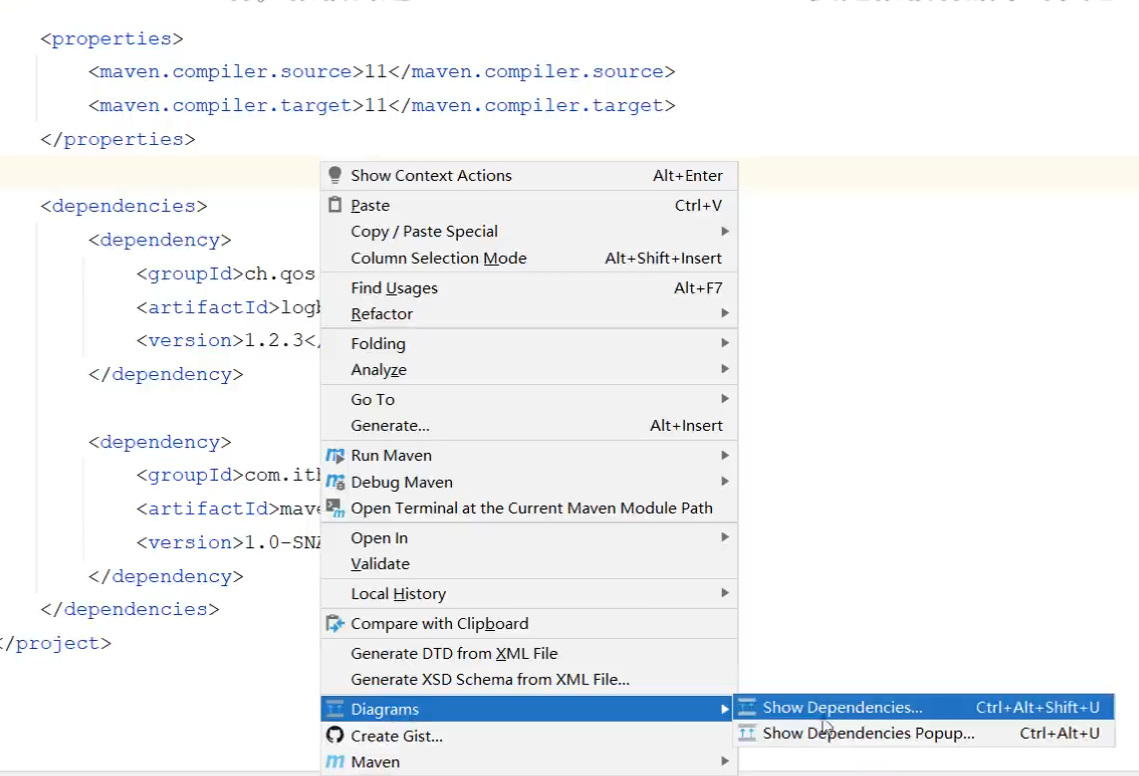Click the clipboard Paste icon

335,205
